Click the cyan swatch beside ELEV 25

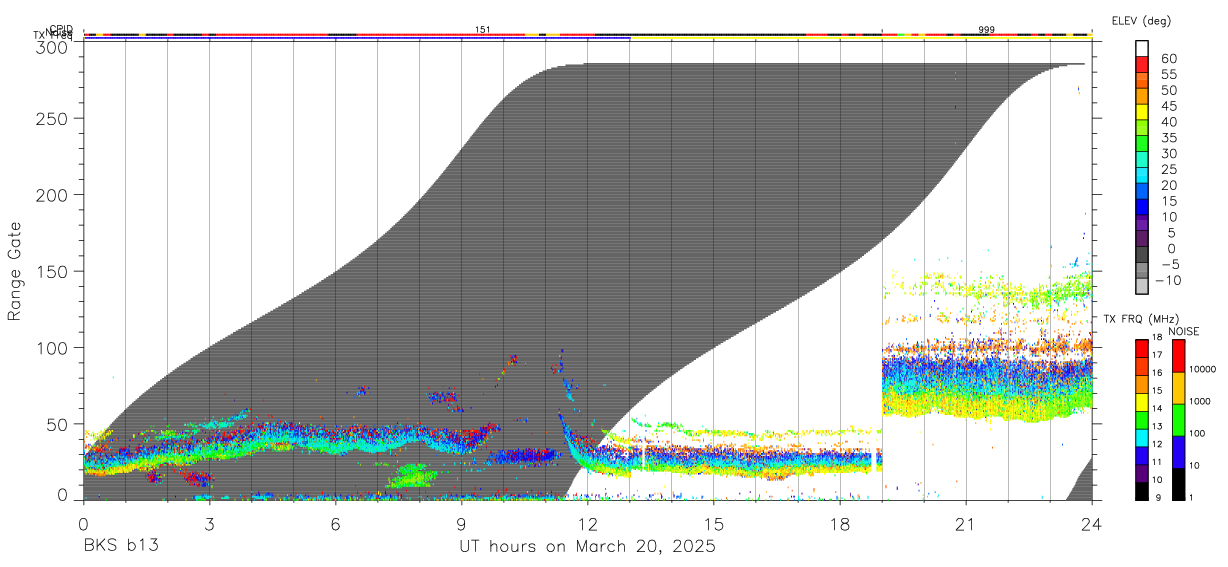click(x=1142, y=176)
